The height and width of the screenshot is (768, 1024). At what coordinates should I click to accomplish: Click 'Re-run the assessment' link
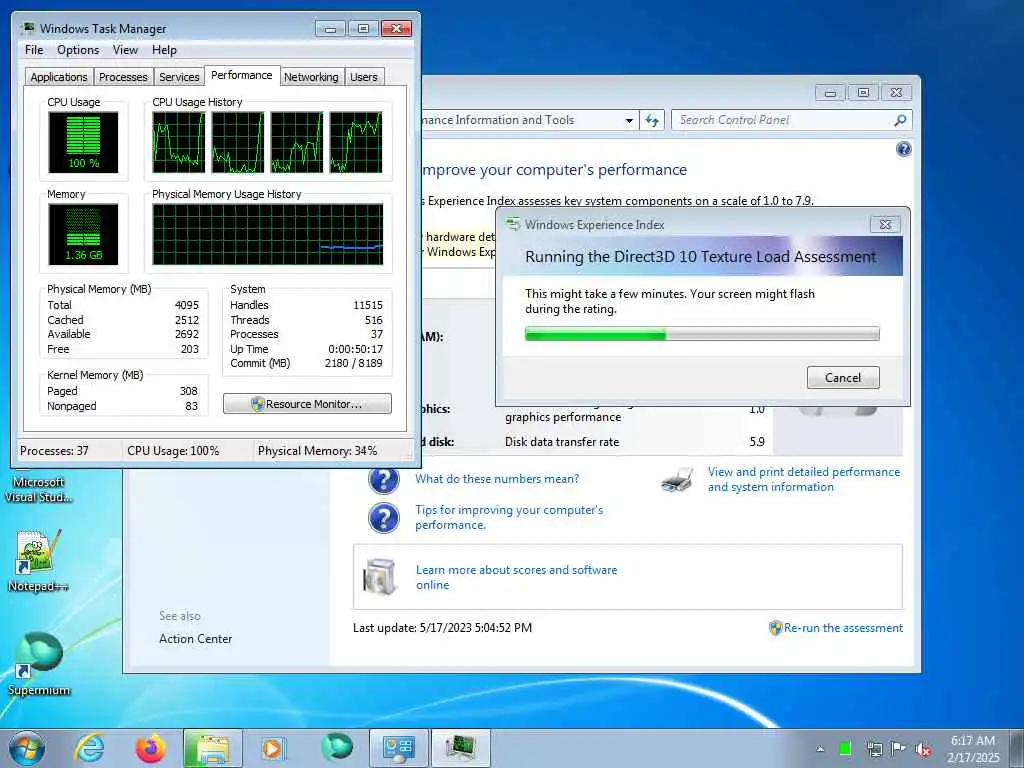[x=843, y=628]
